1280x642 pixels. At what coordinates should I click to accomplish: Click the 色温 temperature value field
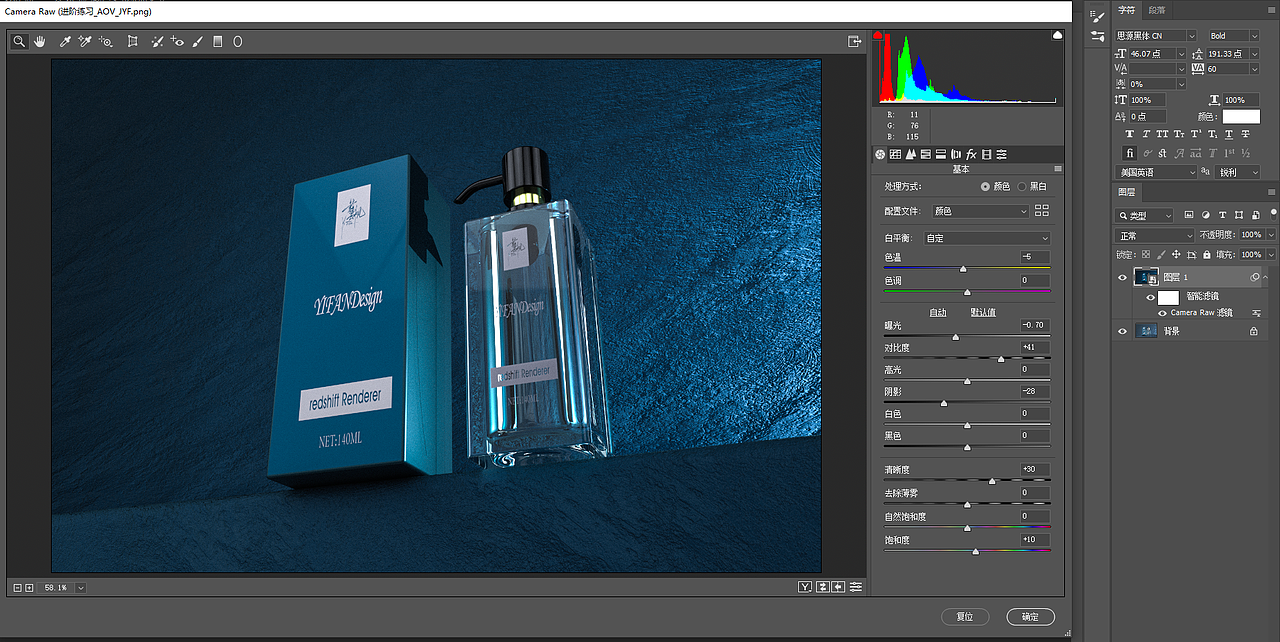point(1034,258)
